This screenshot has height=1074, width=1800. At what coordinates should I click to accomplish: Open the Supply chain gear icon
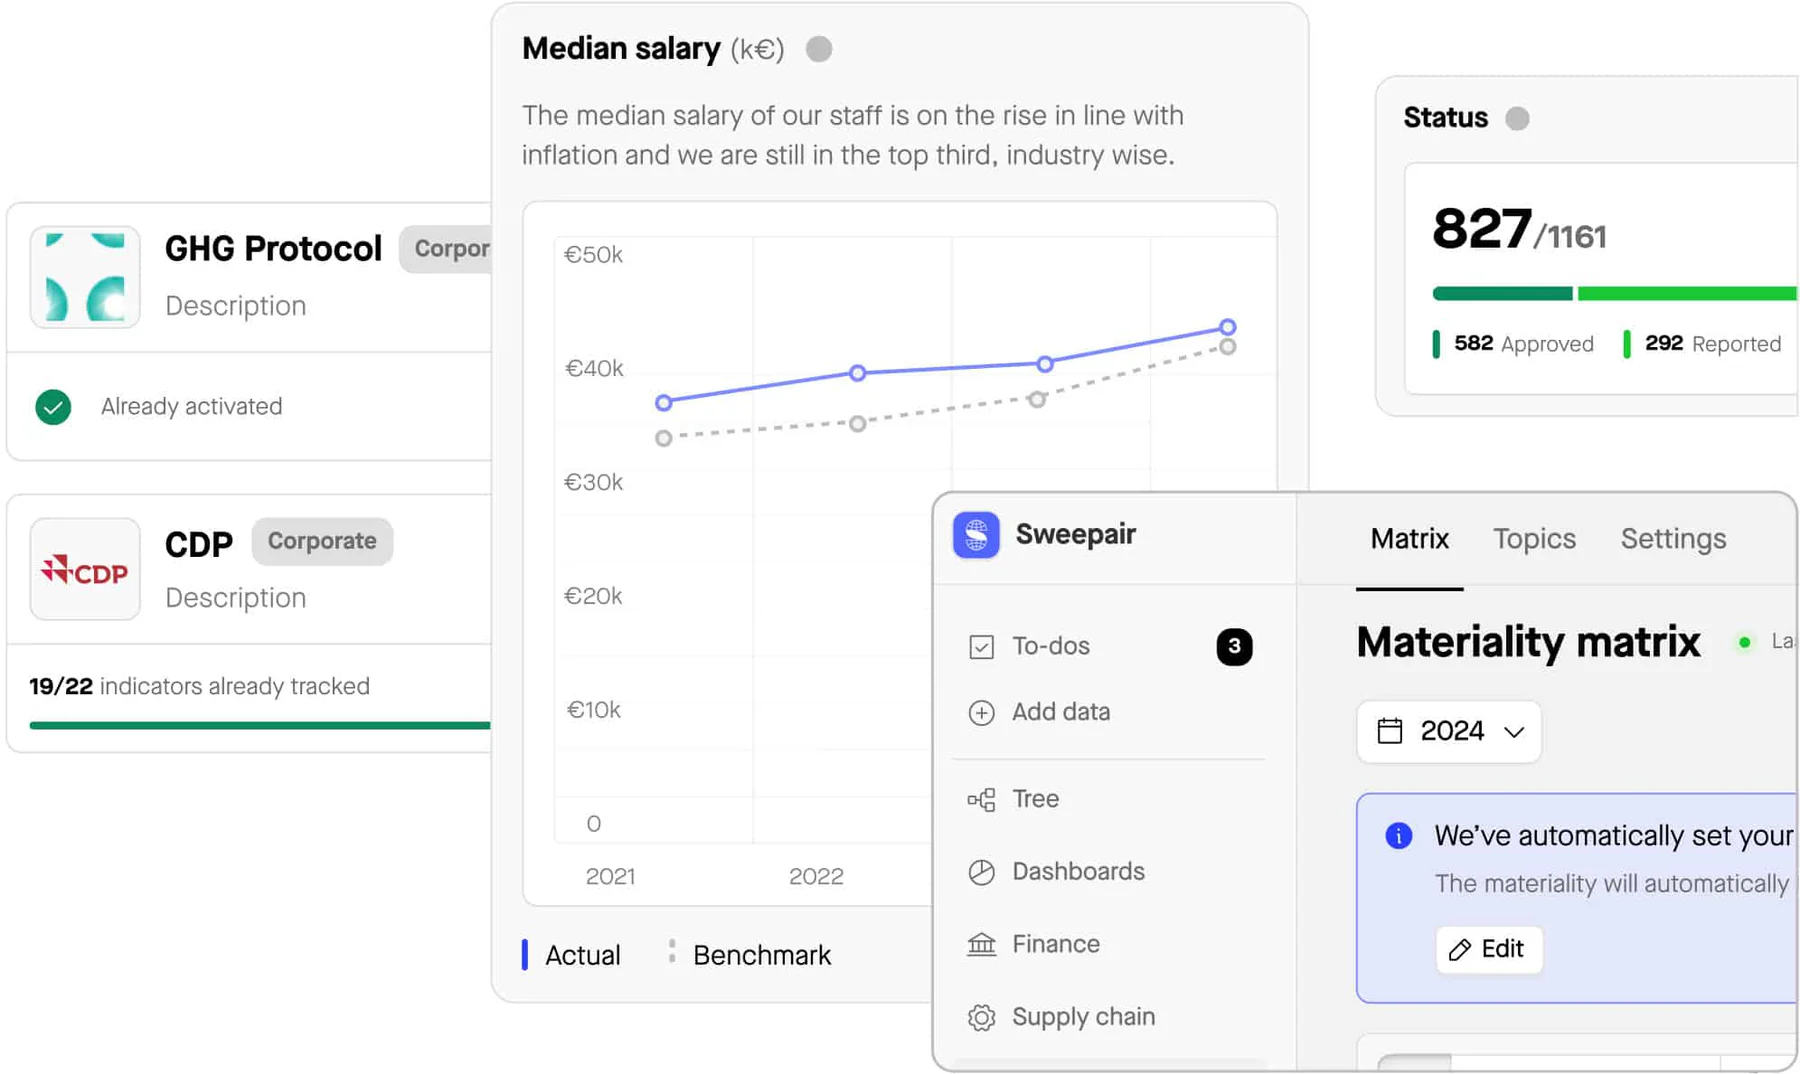(981, 1017)
